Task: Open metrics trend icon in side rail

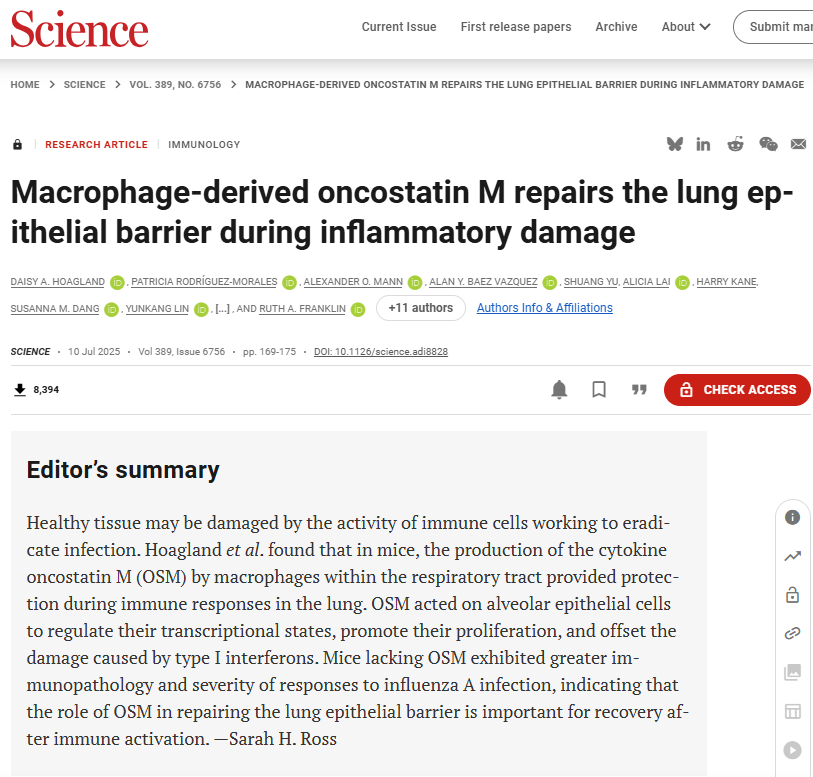Action: [x=792, y=556]
